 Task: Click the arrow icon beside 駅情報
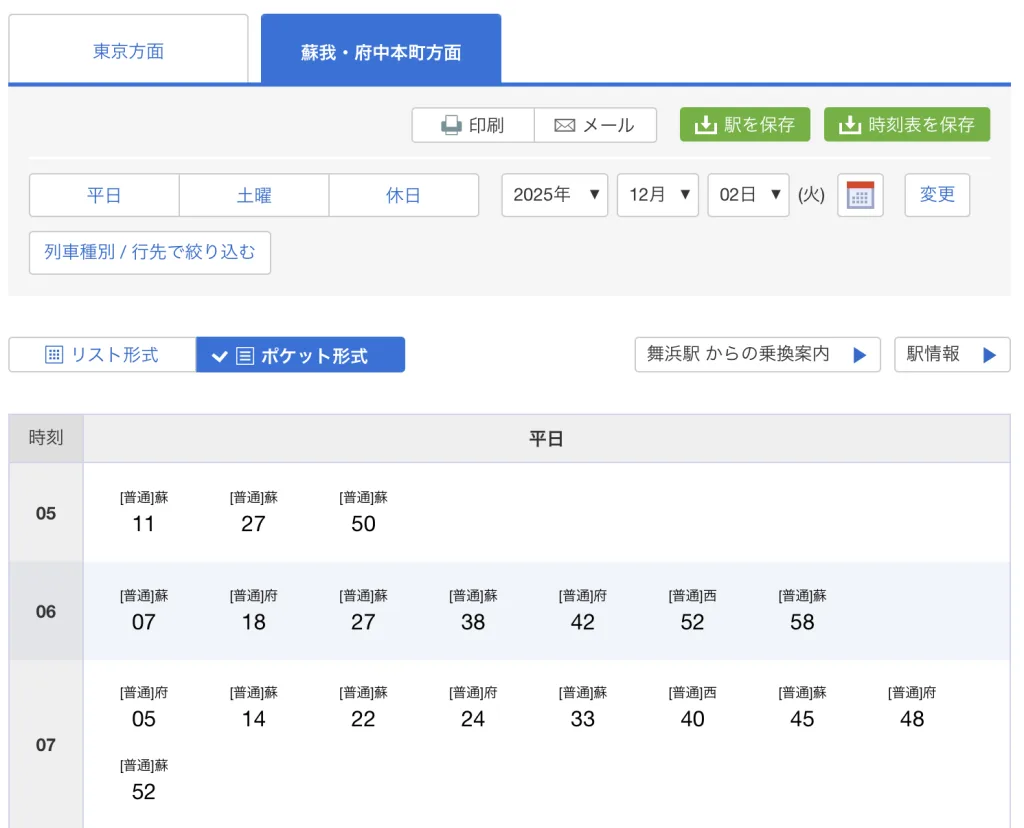tap(989, 355)
